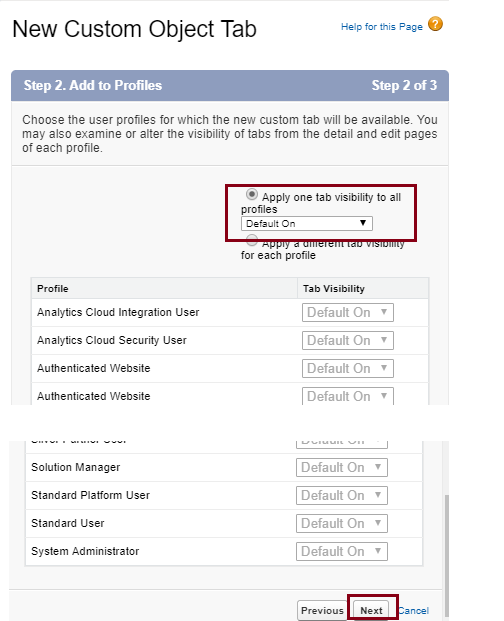The width and height of the screenshot is (504, 621).
Task: Click the Previous button
Action: (x=322, y=611)
